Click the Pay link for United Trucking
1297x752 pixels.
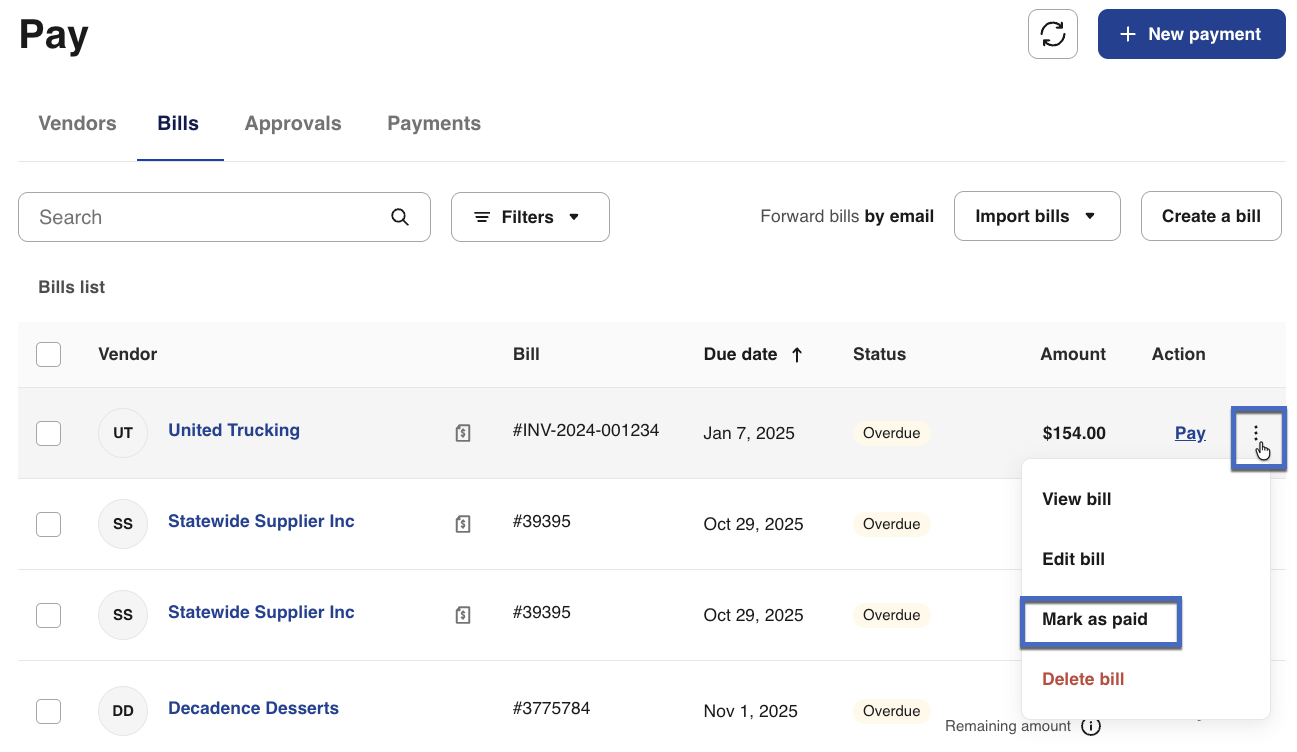click(x=1189, y=433)
